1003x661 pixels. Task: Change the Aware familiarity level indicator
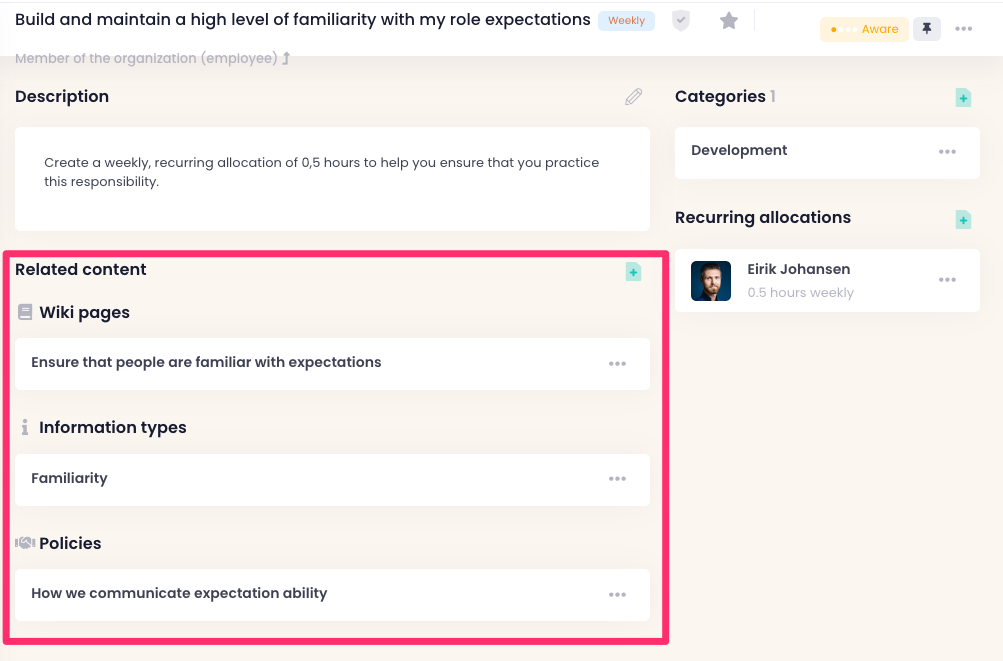coord(865,29)
